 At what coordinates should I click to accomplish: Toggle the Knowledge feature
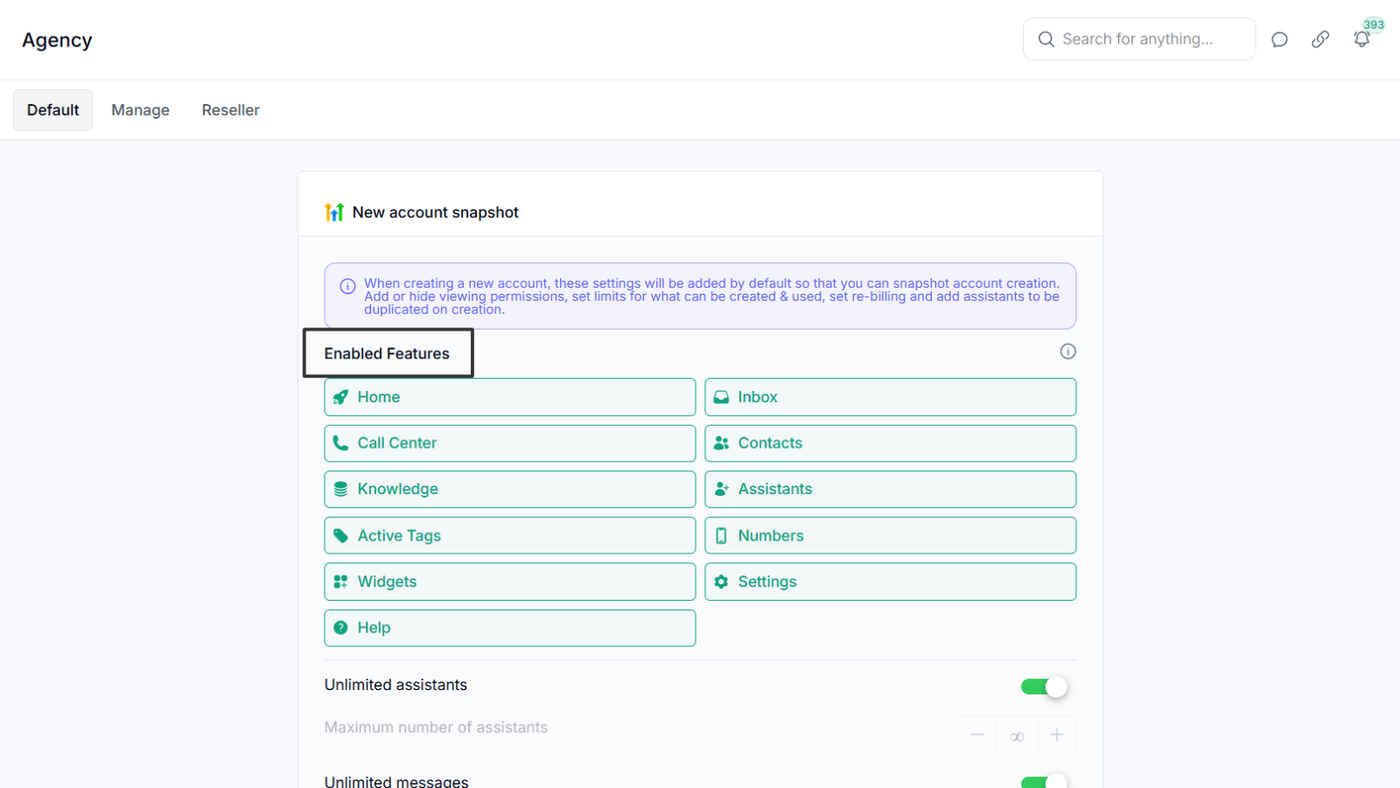tap(510, 489)
